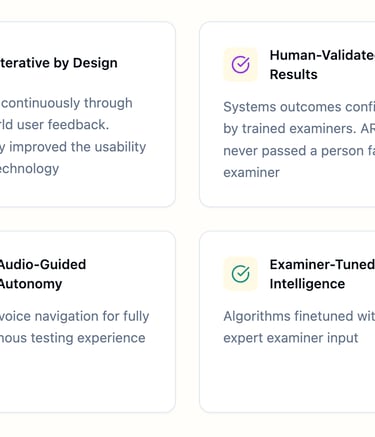Click the 'continuously through' description line
The width and height of the screenshot is (375, 437).
click(66, 103)
